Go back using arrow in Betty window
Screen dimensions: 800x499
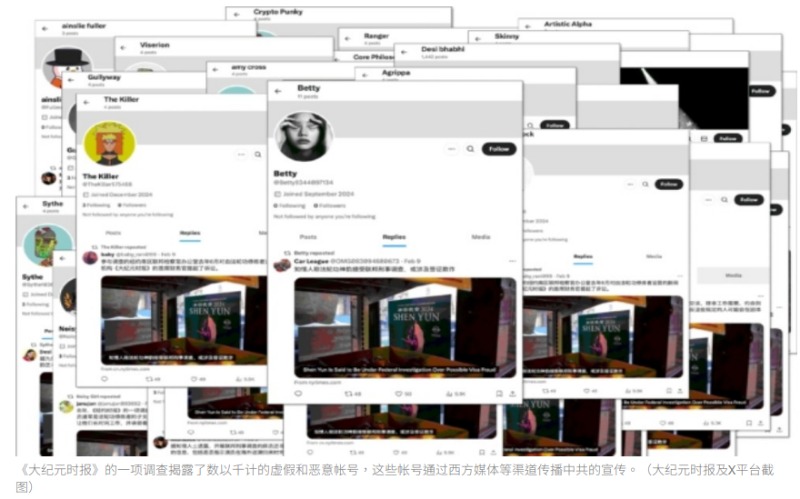(x=278, y=91)
